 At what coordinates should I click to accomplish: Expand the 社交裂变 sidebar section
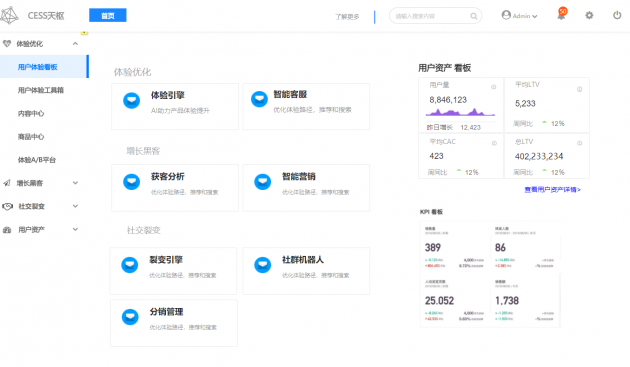coord(75,206)
